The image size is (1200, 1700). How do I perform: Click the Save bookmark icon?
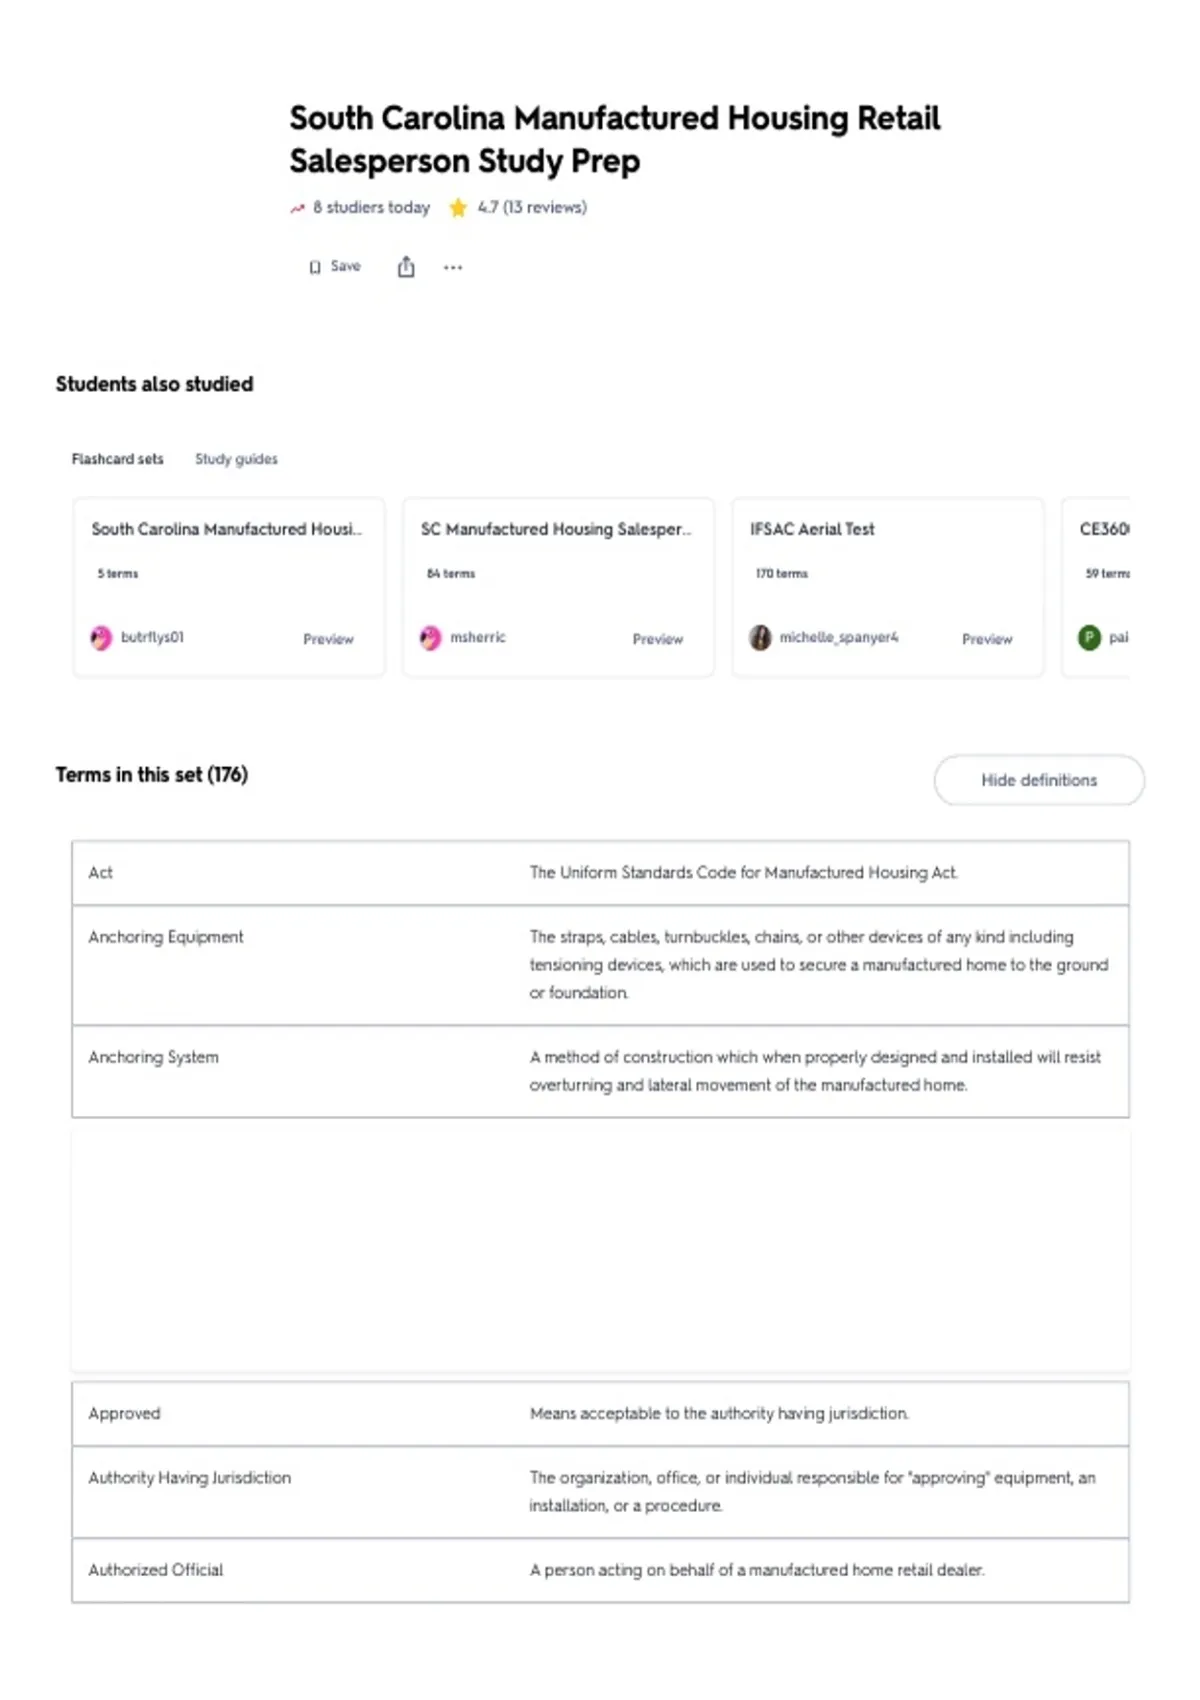pyautogui.click(x=315, y=267)
